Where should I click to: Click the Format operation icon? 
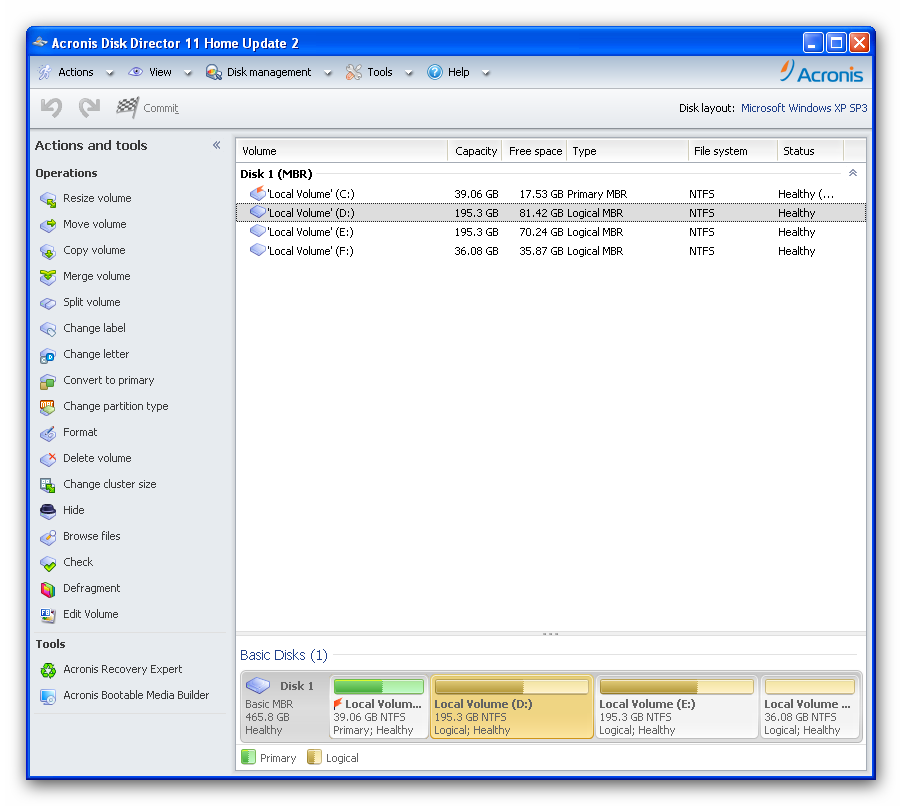tap(48, 433)
